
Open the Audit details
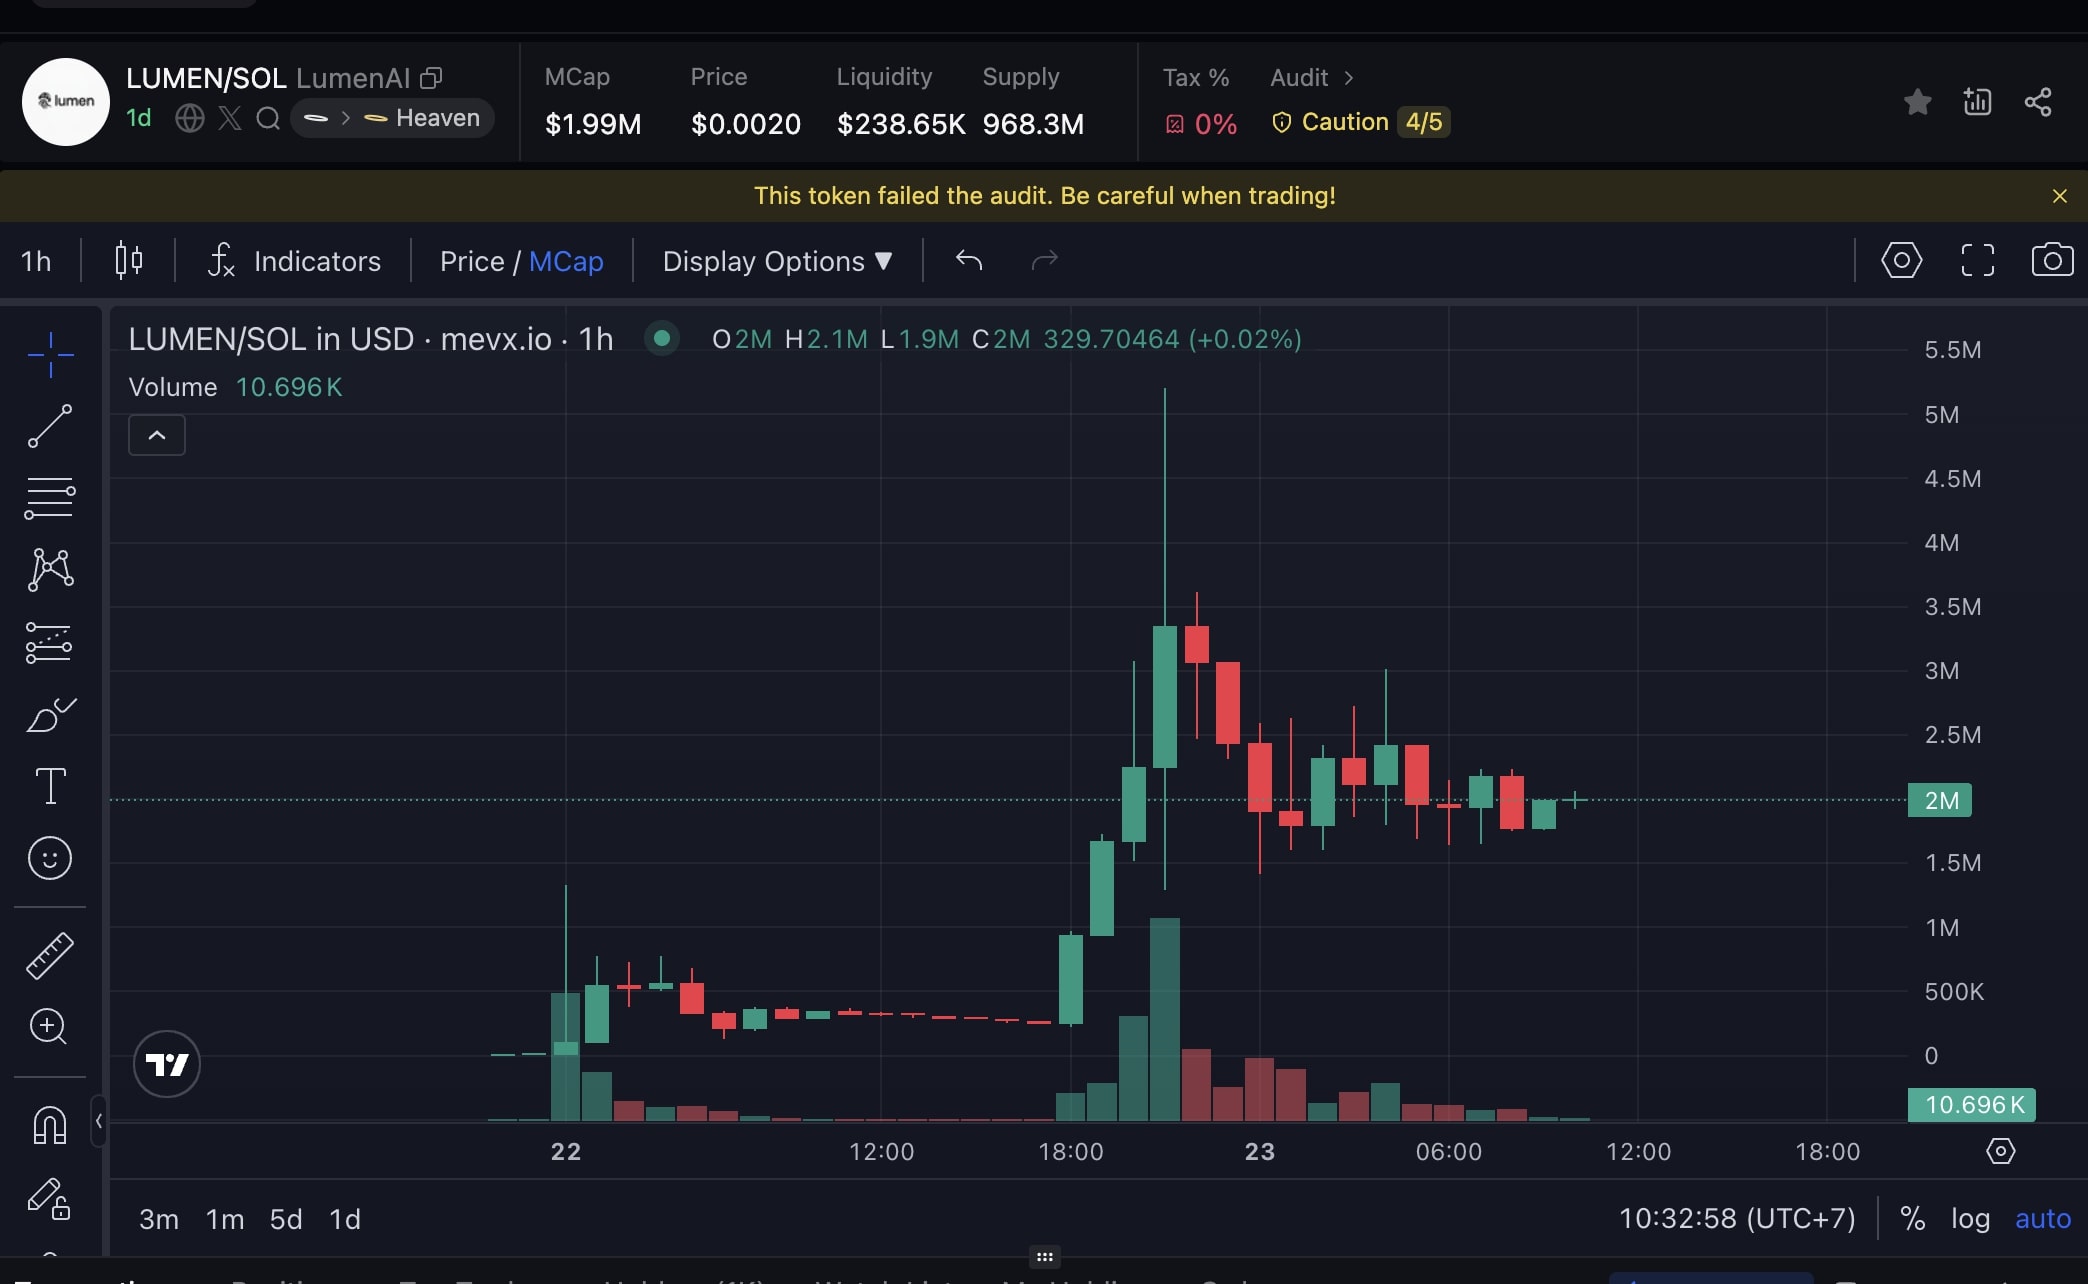coord(1311,77)
